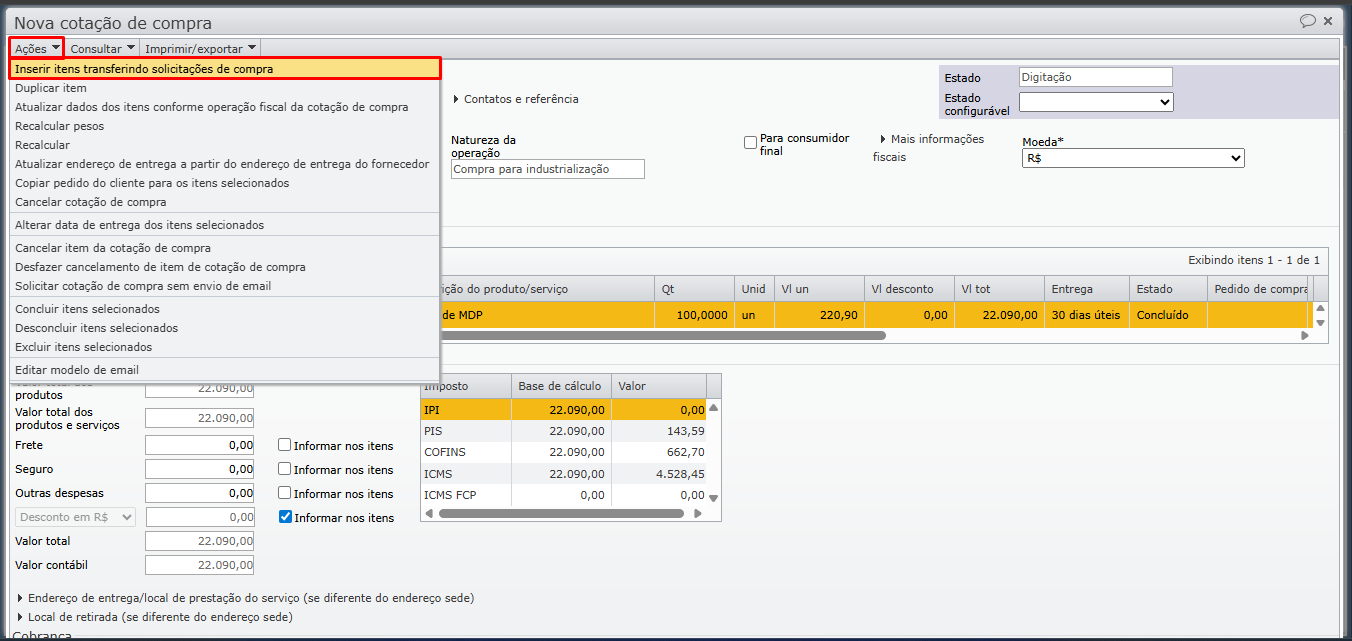Click the tax table scroll-up arrow
This screenshot has width=1352, height=641.
click(x=713, y=408)
